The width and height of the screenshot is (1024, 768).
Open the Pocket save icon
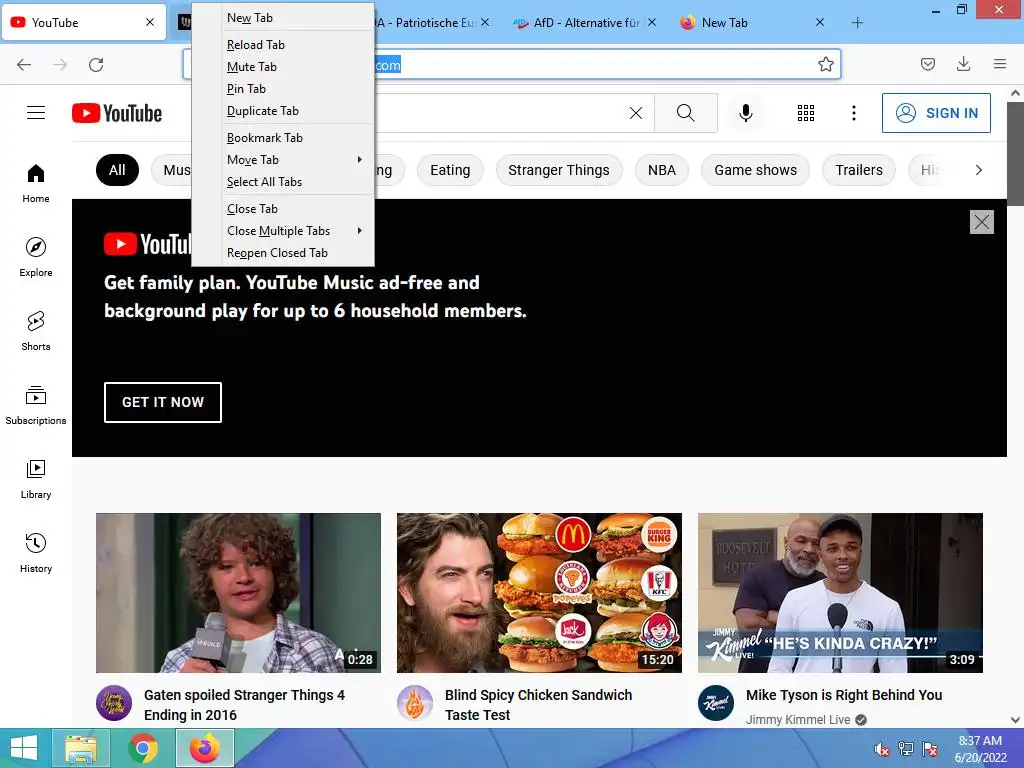(x=927, y=64)
